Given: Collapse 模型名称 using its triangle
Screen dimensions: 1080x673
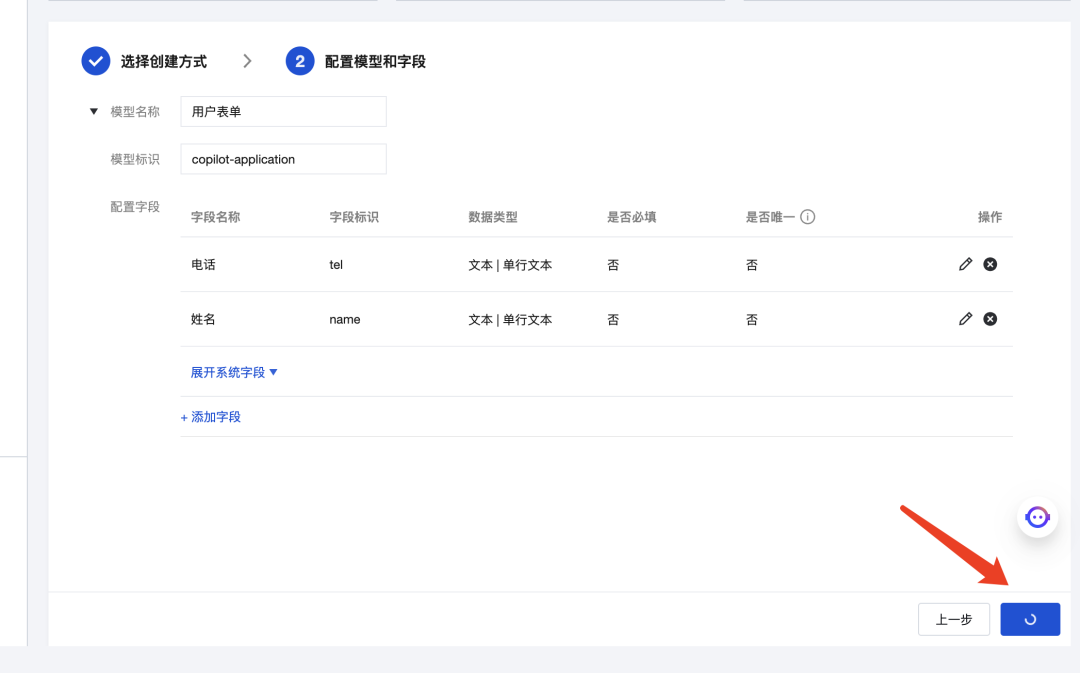Looking at the screenshot, I should [93, 111].
